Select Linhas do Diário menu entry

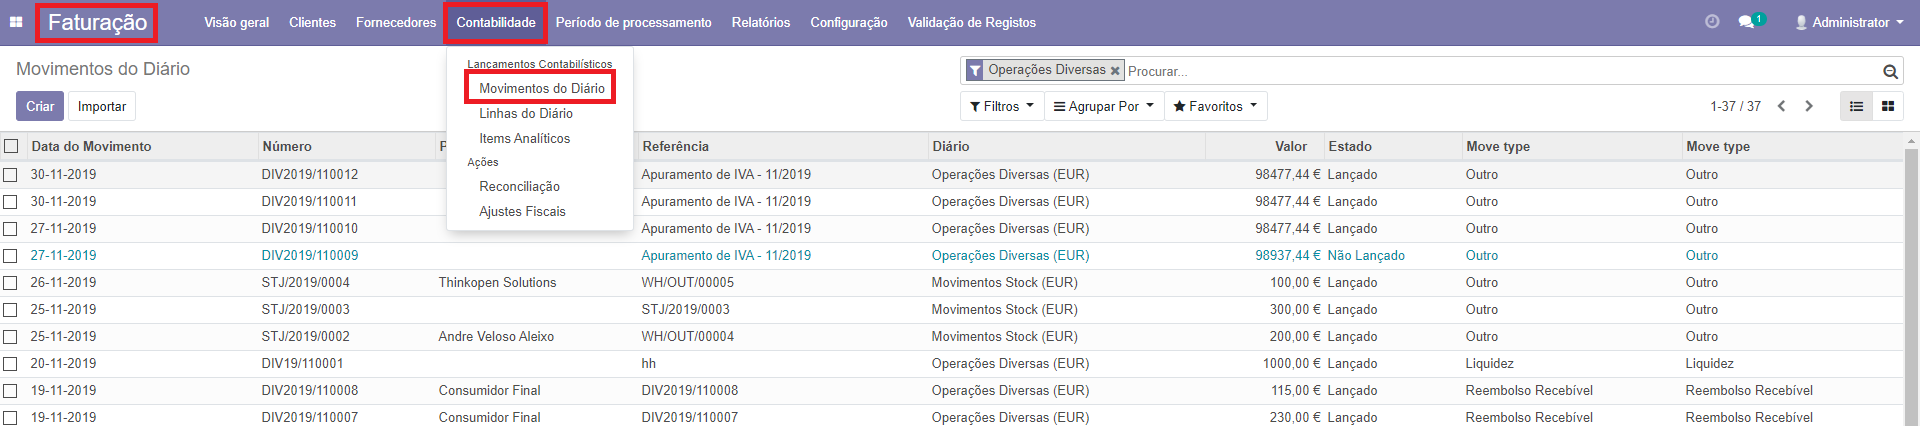526,113
